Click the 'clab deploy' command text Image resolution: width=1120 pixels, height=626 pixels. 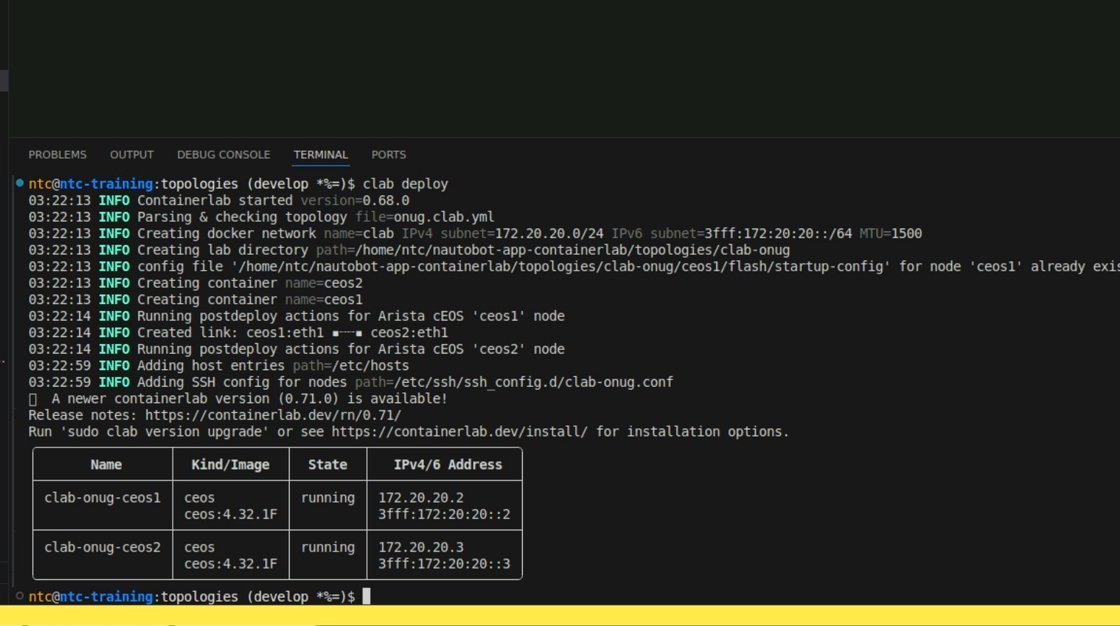(406, 184)
